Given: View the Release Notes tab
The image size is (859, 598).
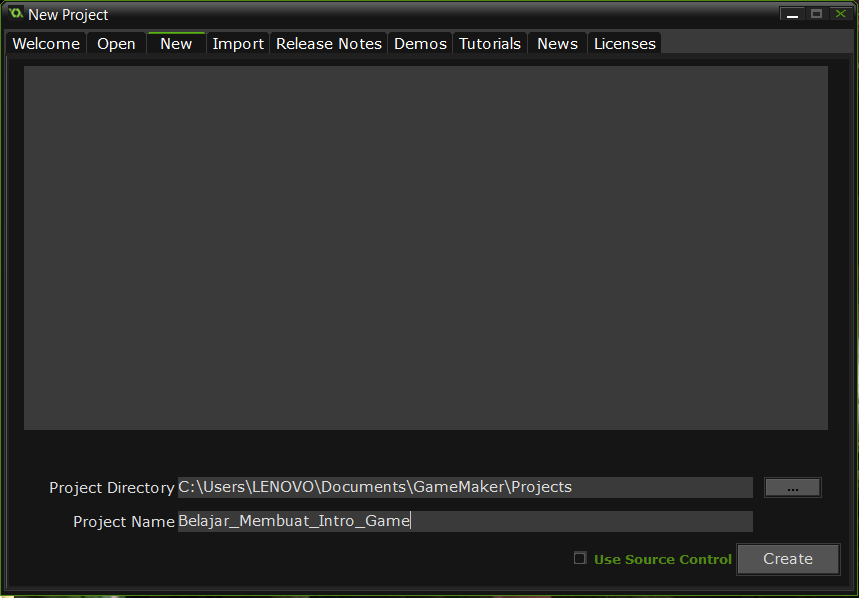Looking at the screenshot, I should [329, 43].
